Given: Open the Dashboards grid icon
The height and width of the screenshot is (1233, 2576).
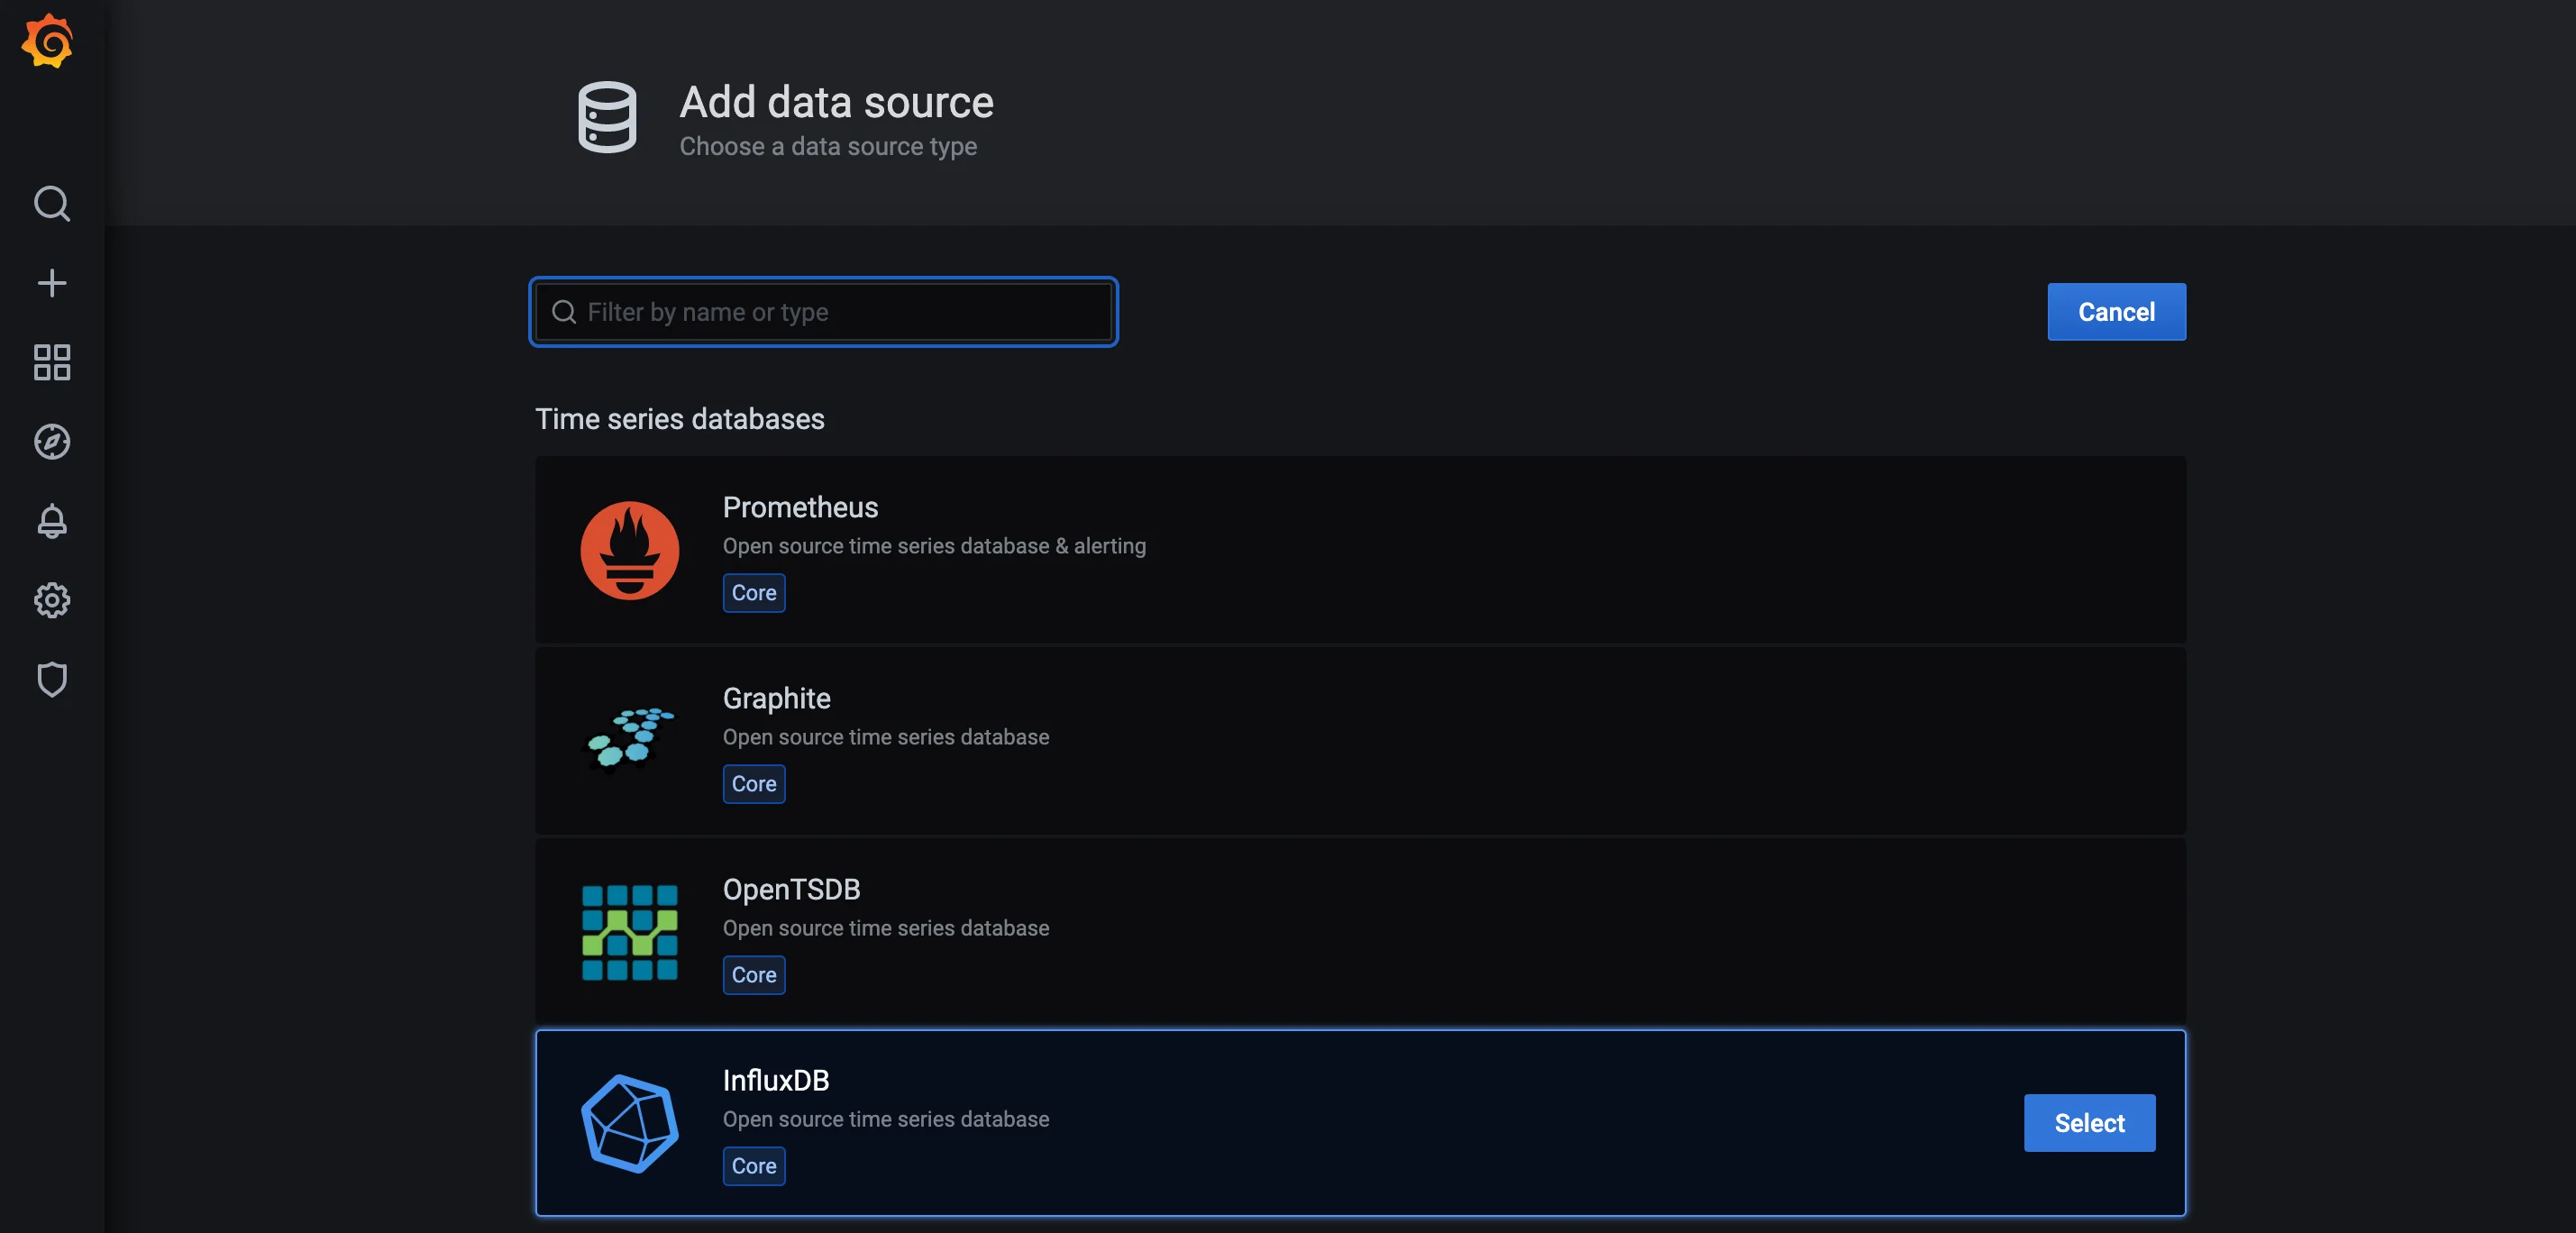Looking at the screenshot, I should pos(52,362).
